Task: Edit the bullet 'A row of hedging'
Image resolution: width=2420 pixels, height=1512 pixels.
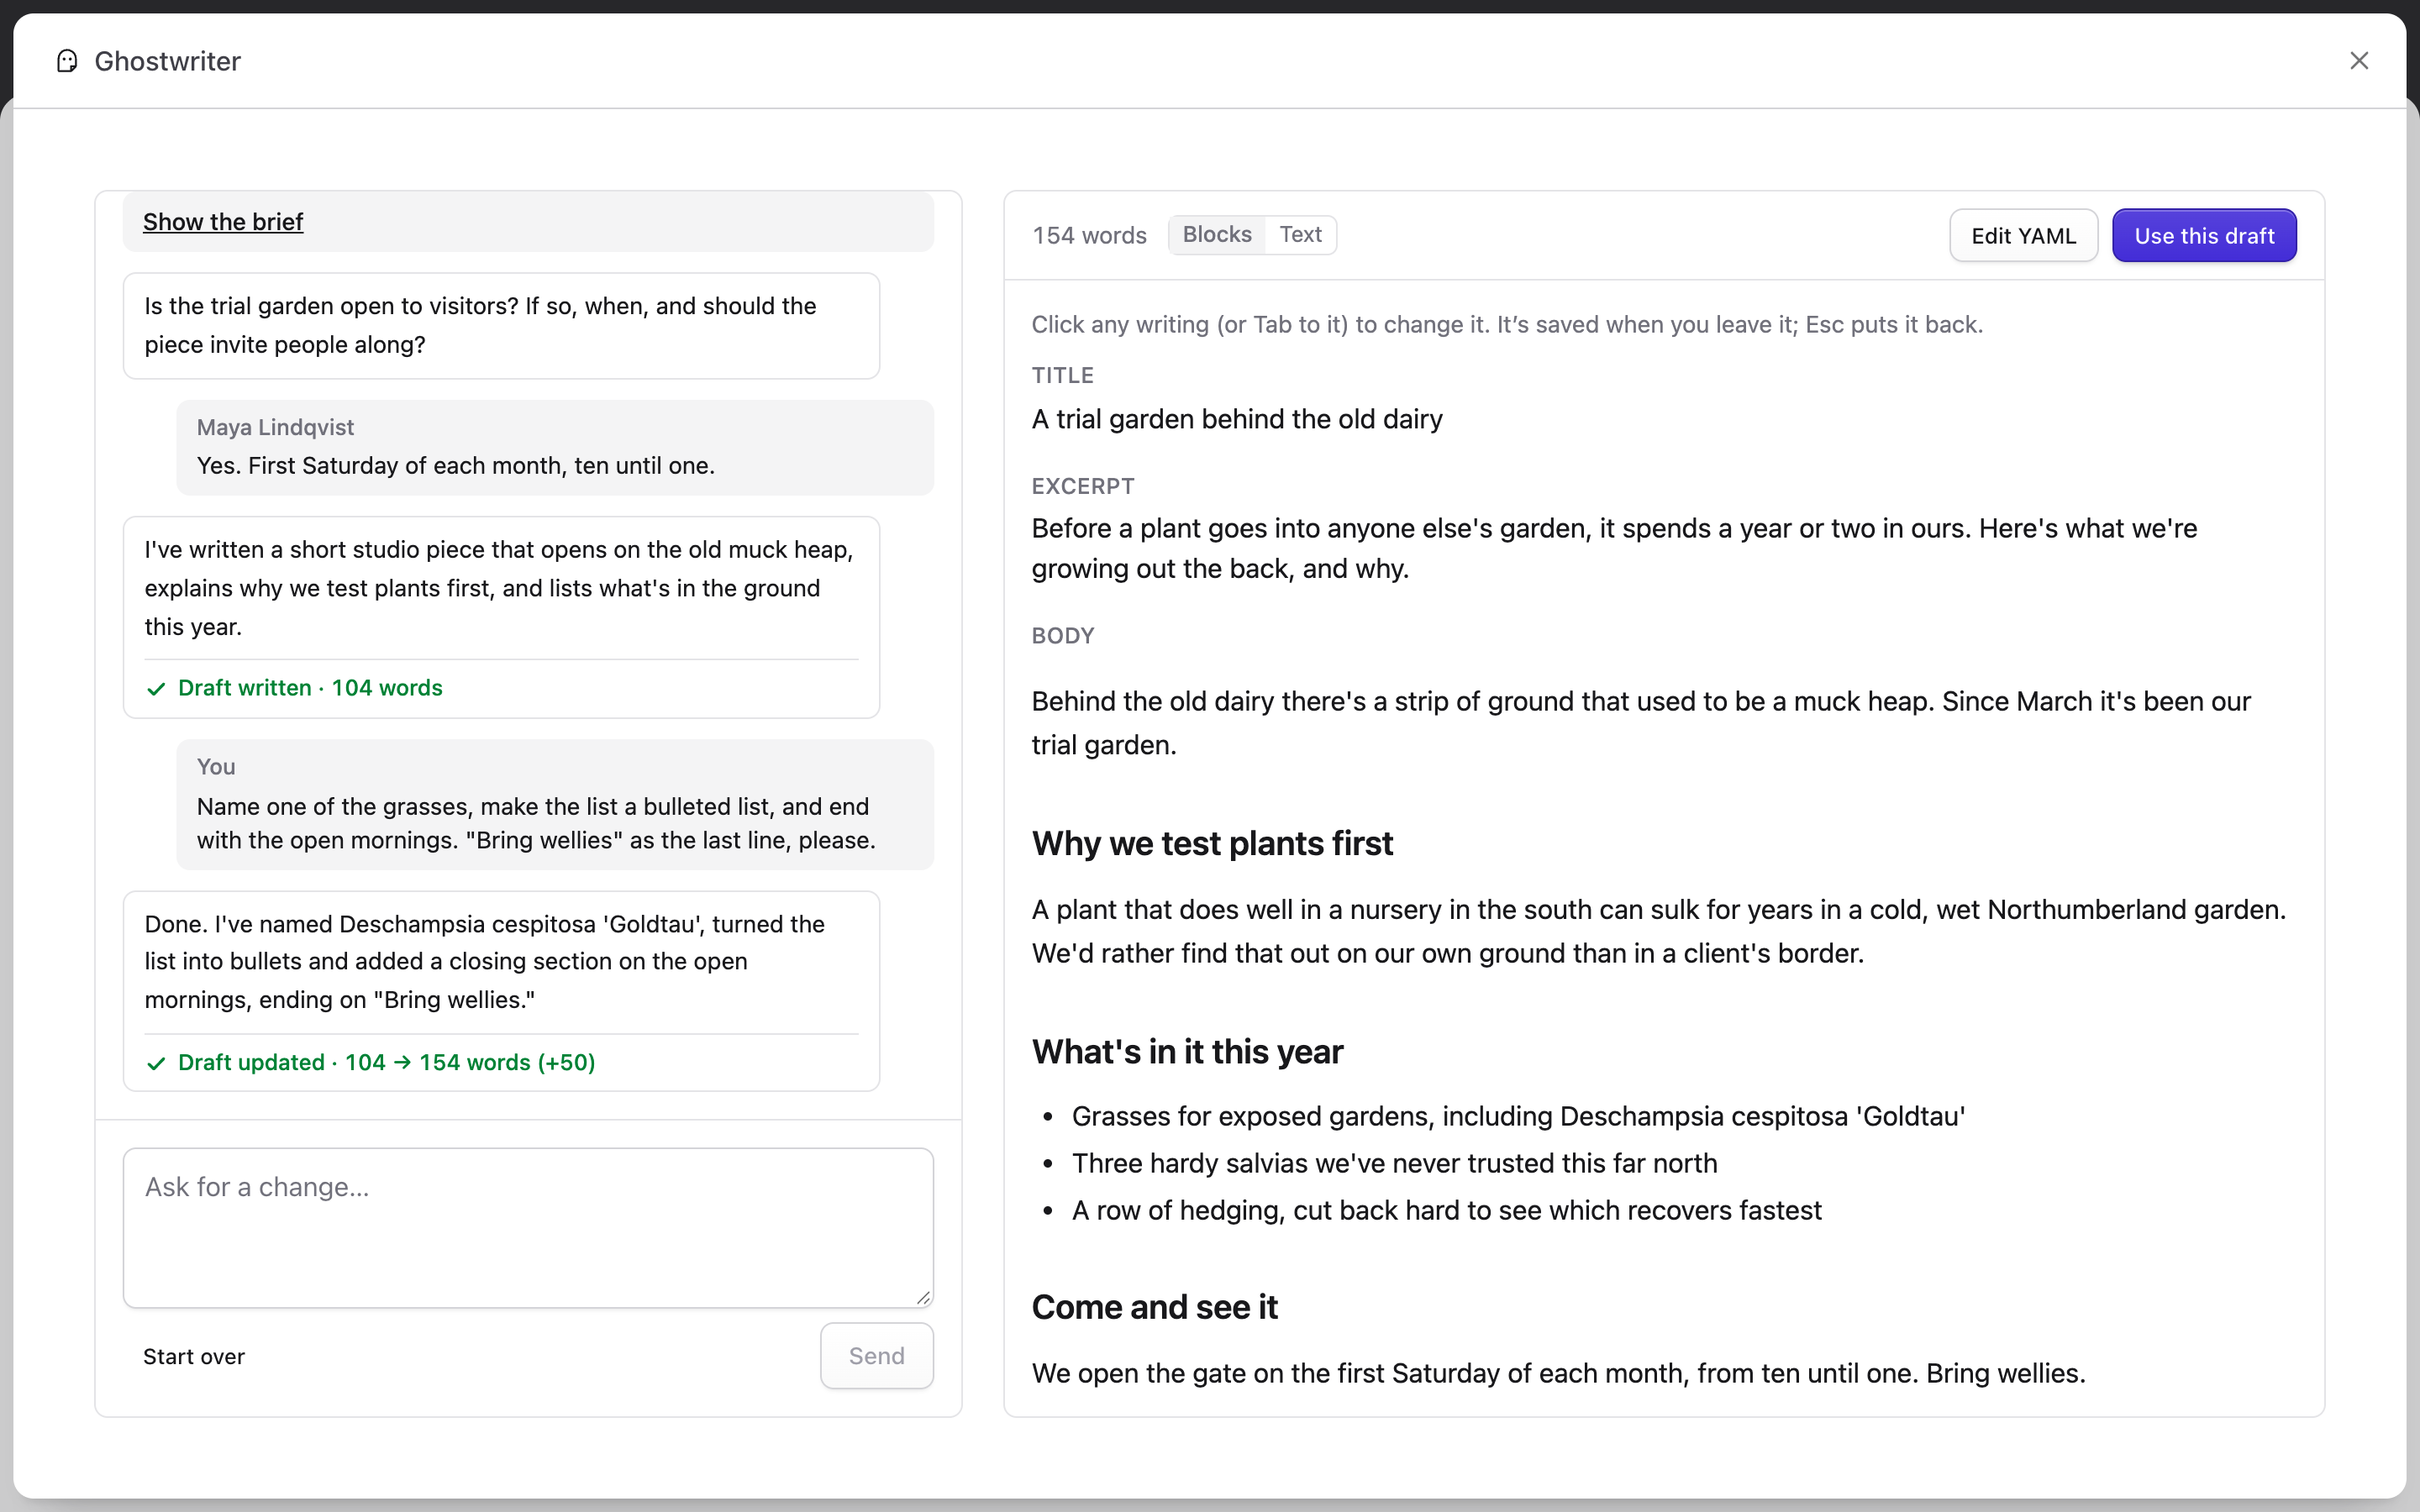Action: (x=1446, y=1210)
